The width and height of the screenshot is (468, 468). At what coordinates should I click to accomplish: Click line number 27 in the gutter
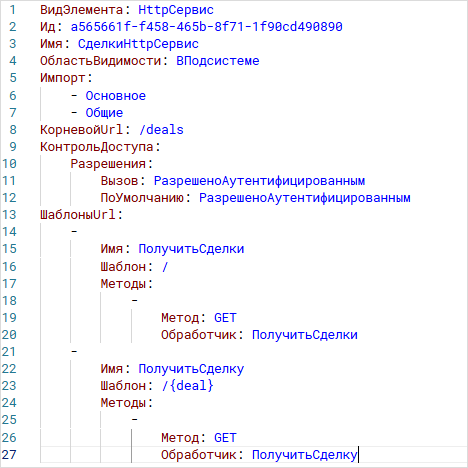tap(9, 455)
